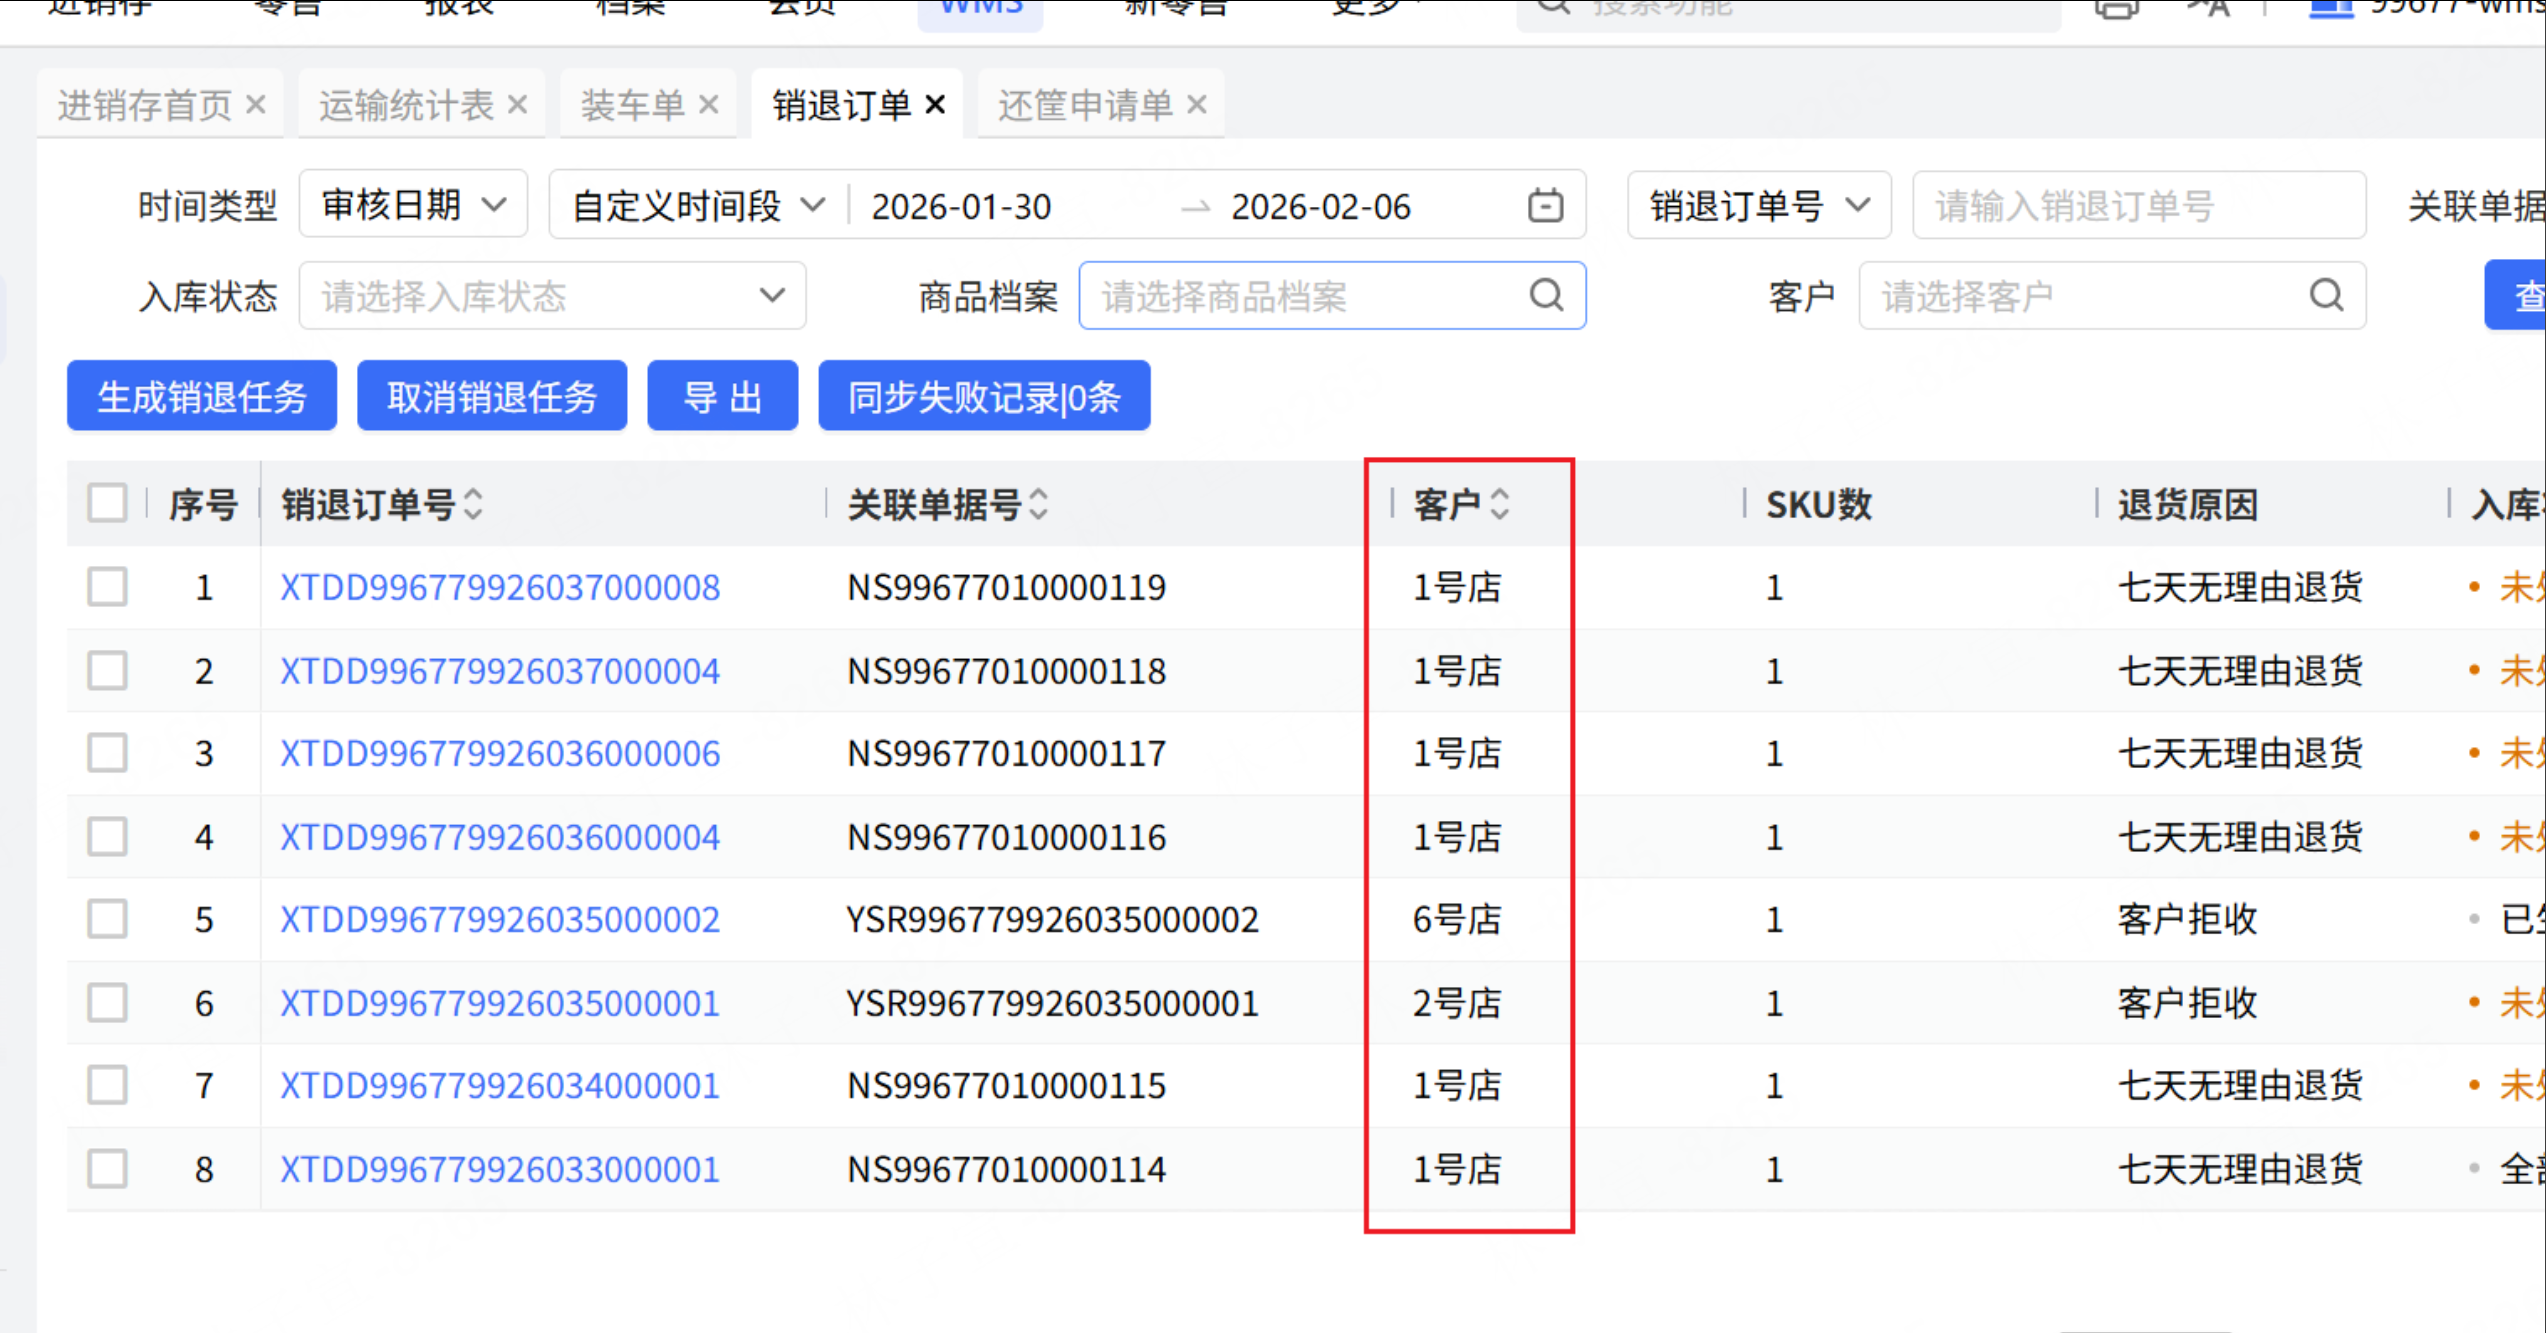Close the 还筐申请单 tab
2546x1333 pixels.
[x=1197, y=105]
